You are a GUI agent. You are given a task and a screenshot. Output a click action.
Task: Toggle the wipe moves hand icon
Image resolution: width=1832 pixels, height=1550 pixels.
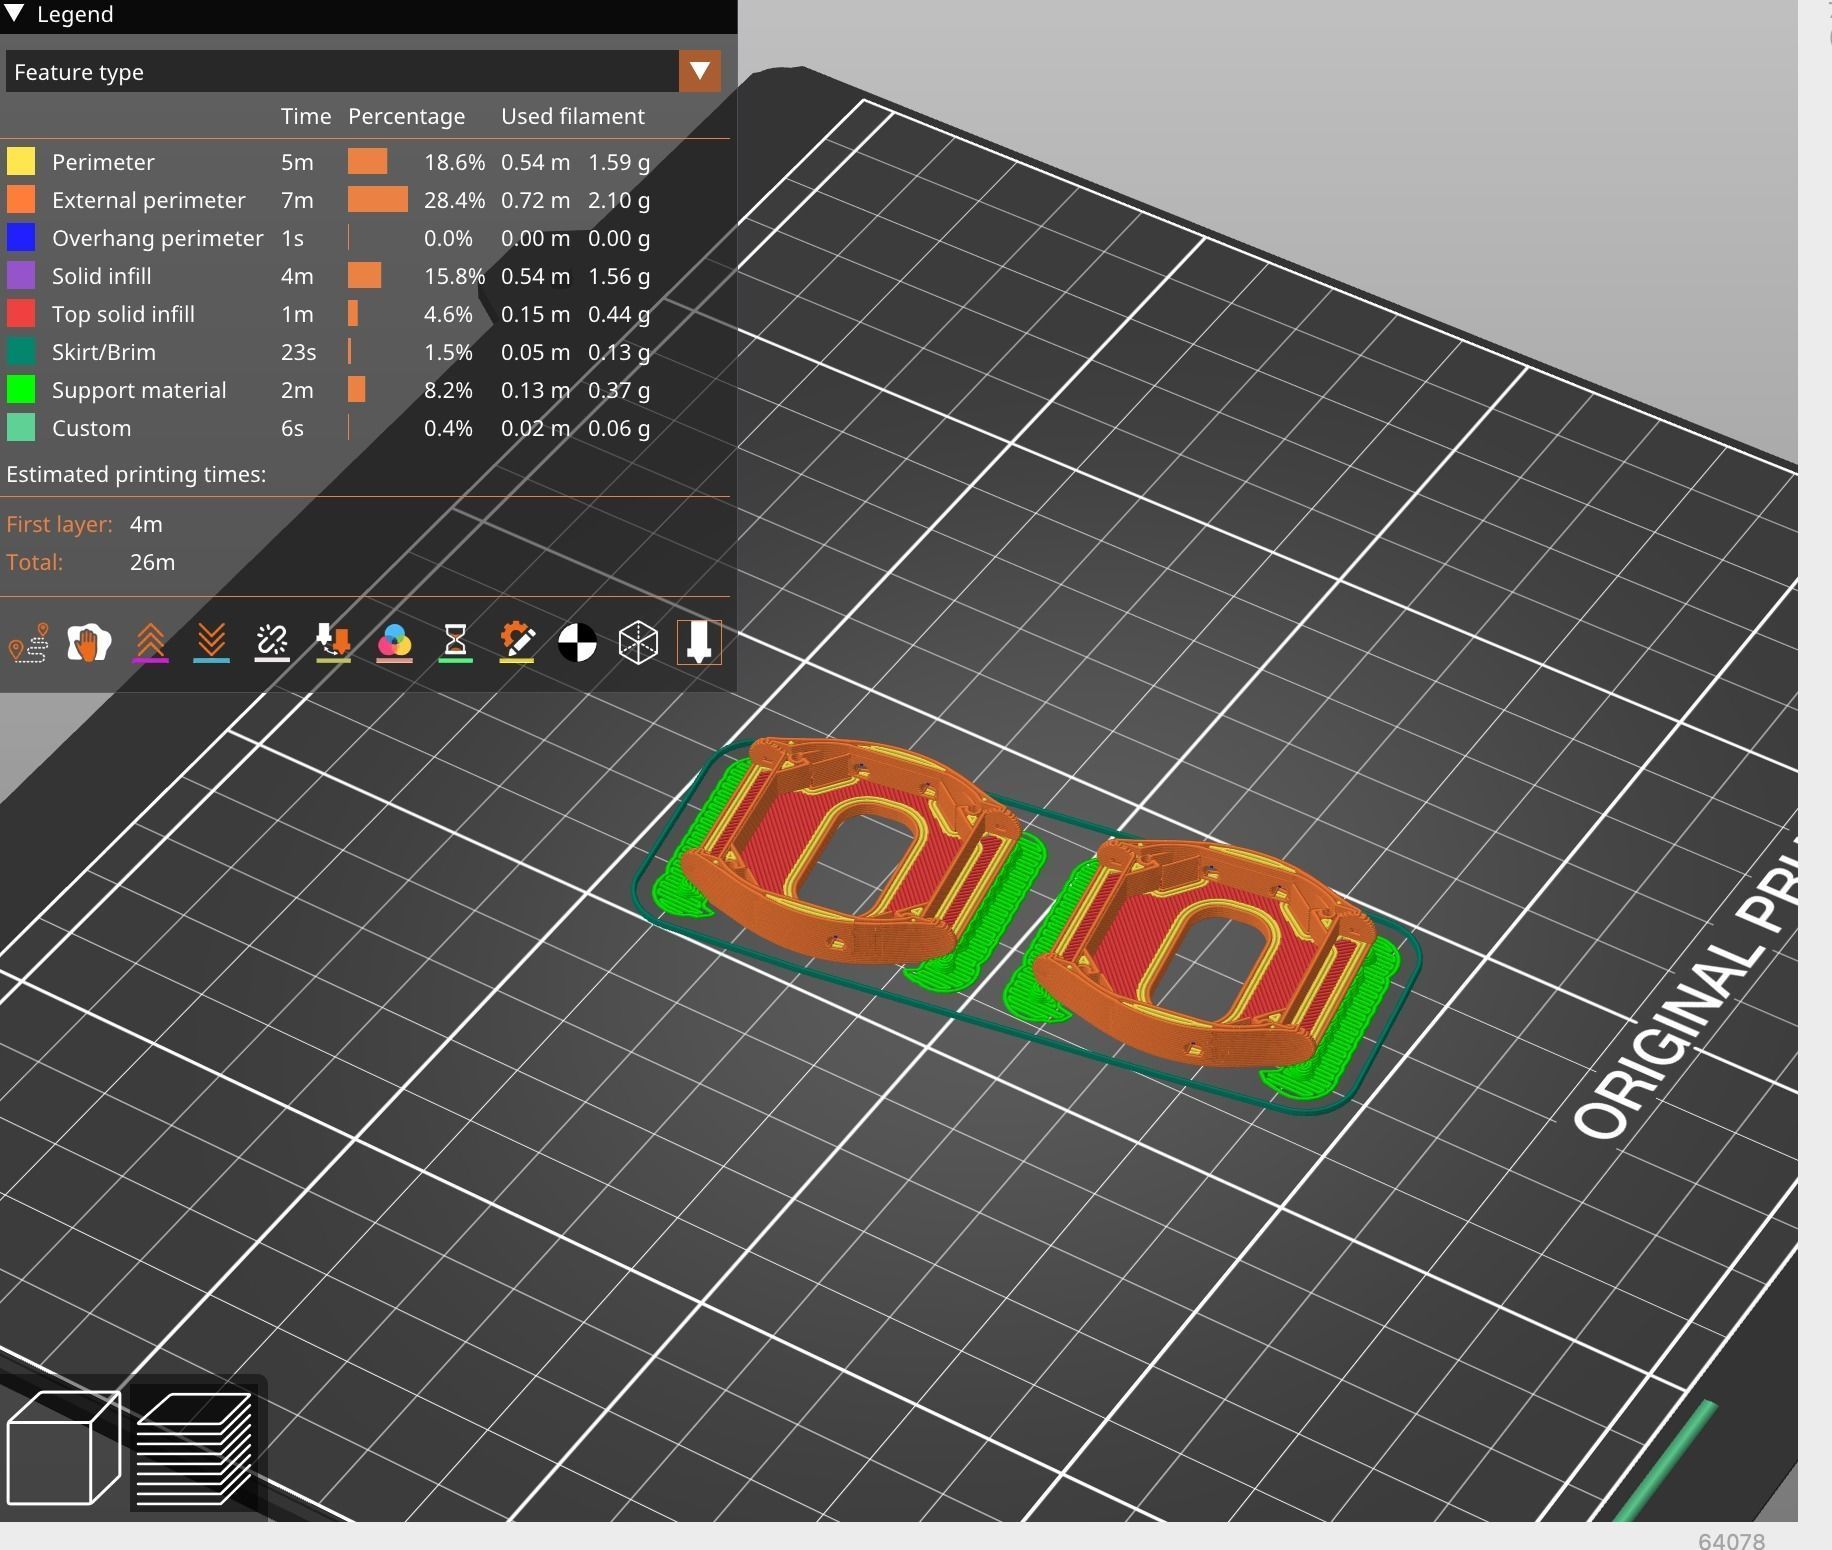tap(89, 643)
